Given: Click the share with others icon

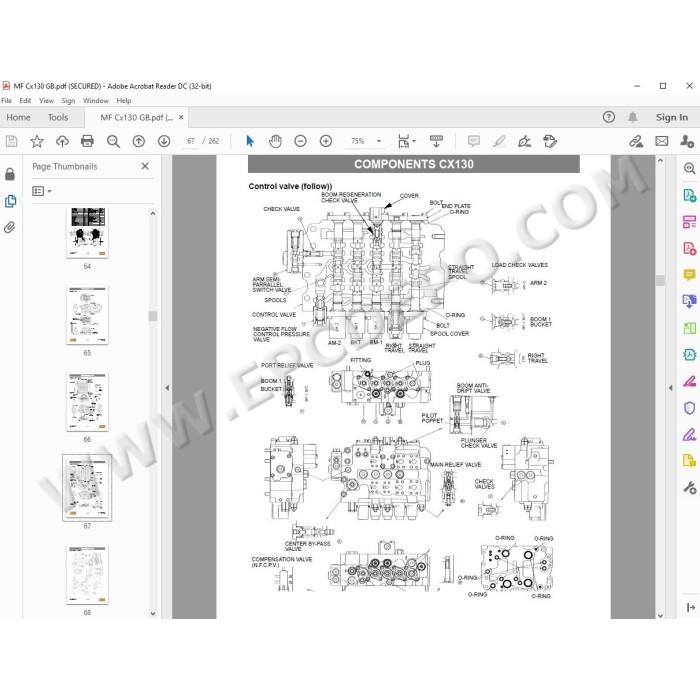Looking at the screenshot, I should coord(687,142).
